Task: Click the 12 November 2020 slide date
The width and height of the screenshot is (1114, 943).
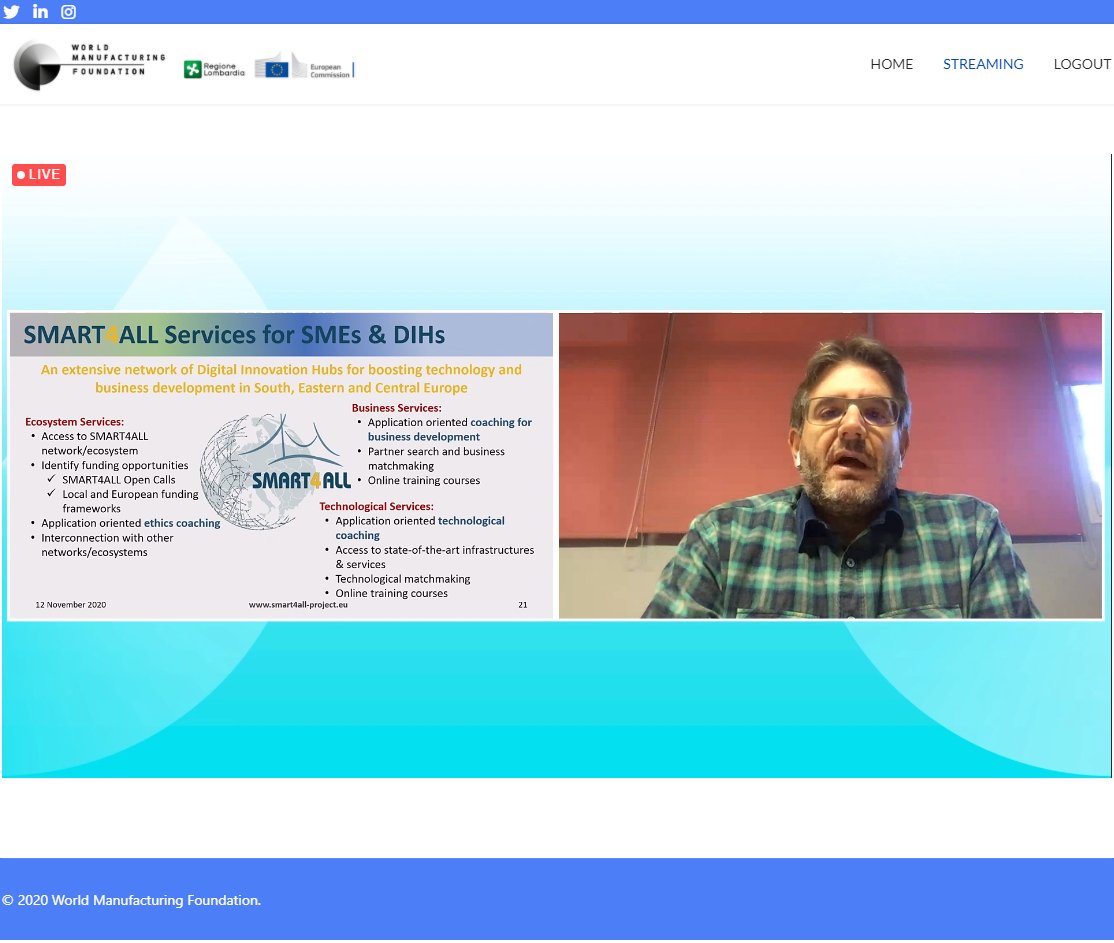Action: click(x=71, y=605)
